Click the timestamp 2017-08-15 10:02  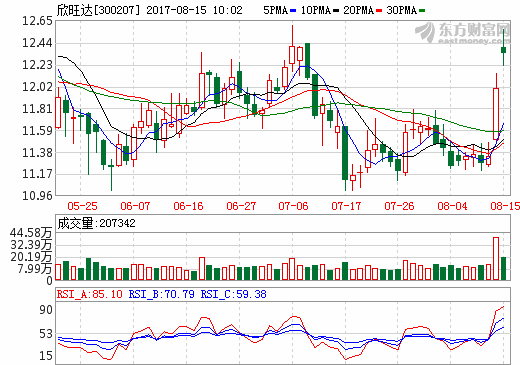tap(194, 10)
